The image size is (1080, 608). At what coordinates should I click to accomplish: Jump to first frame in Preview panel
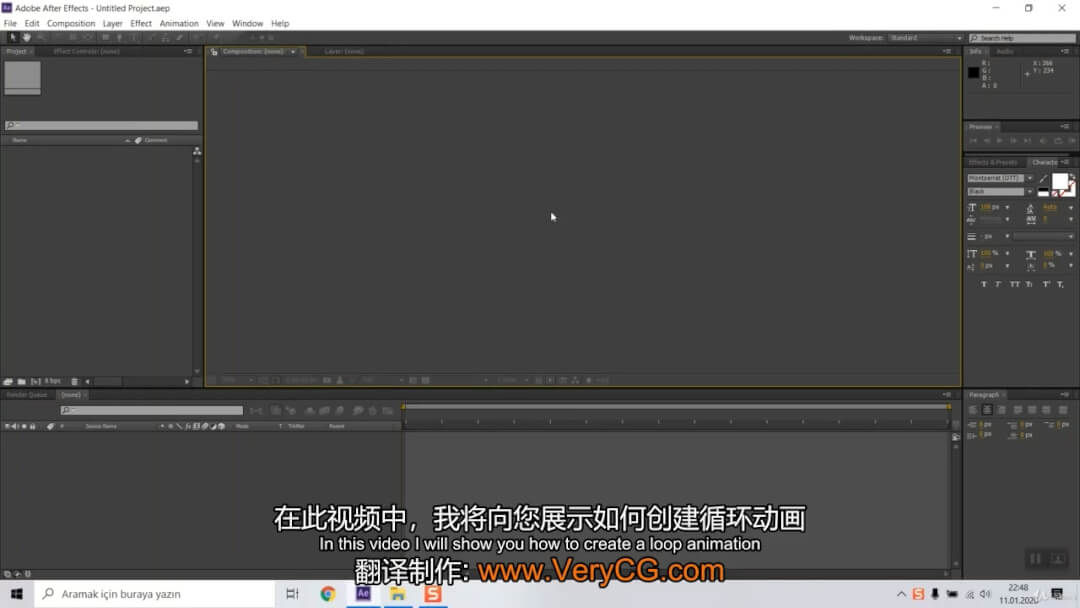pyautogui.click(x=973, y=141)
